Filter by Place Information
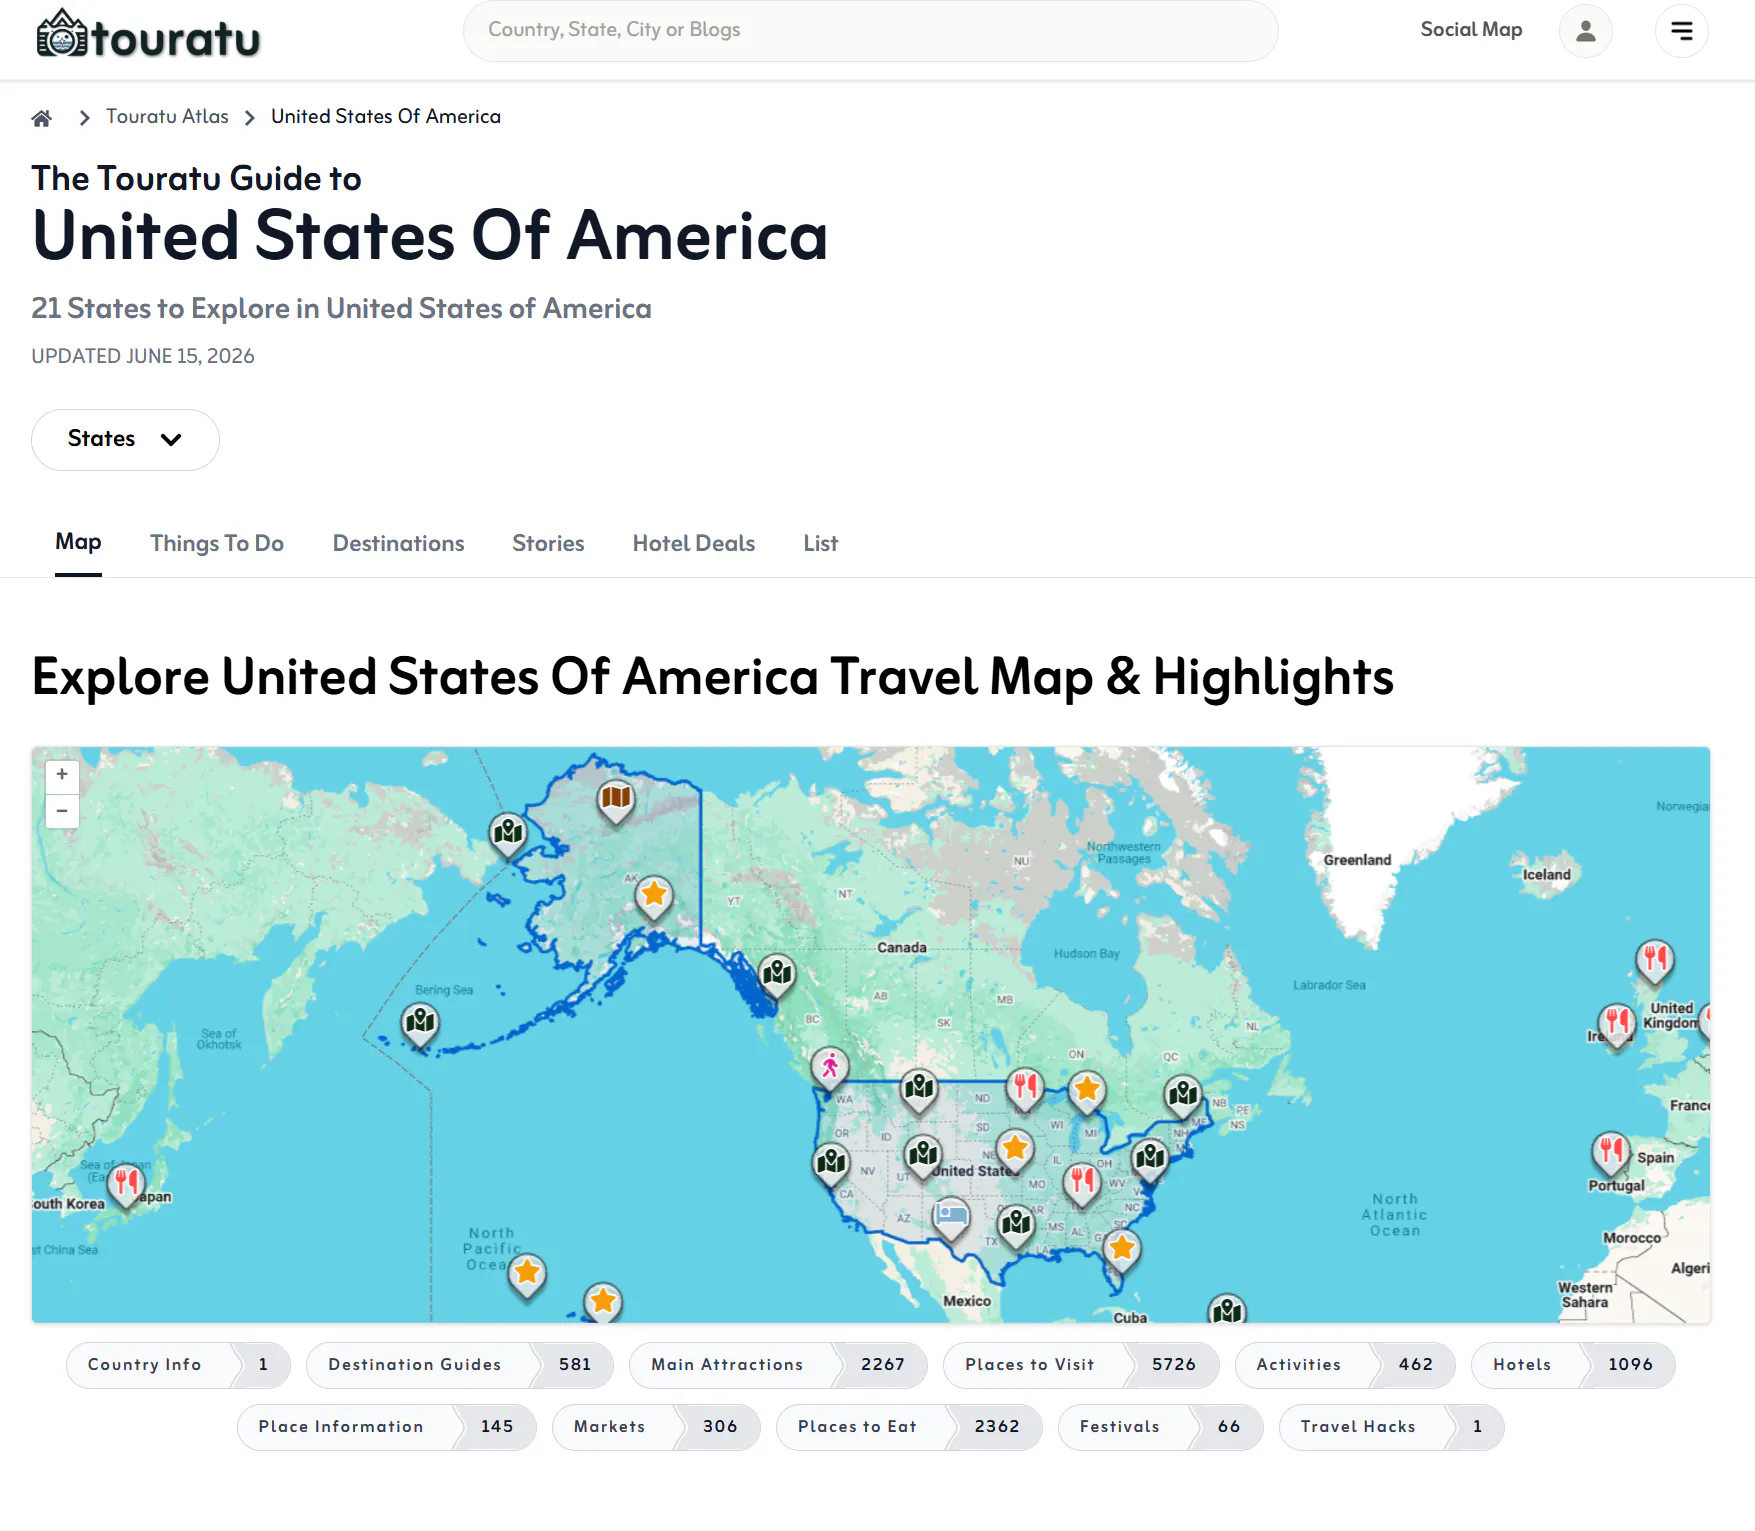This screenshot has width=1755, height=1531. pos(387,1427)
